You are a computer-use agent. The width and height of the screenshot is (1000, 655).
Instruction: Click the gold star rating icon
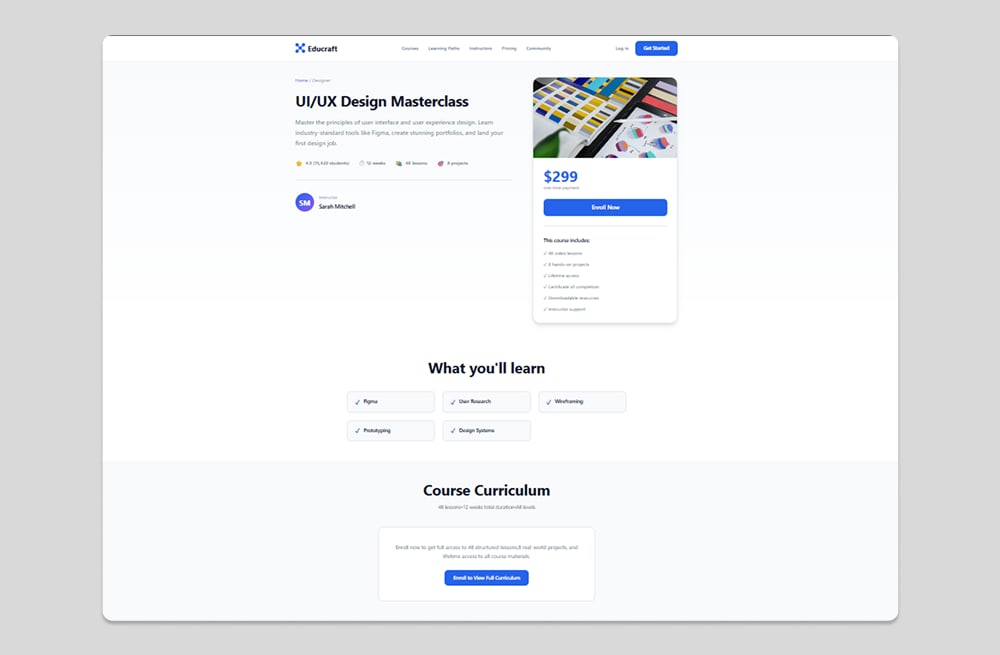298,163
